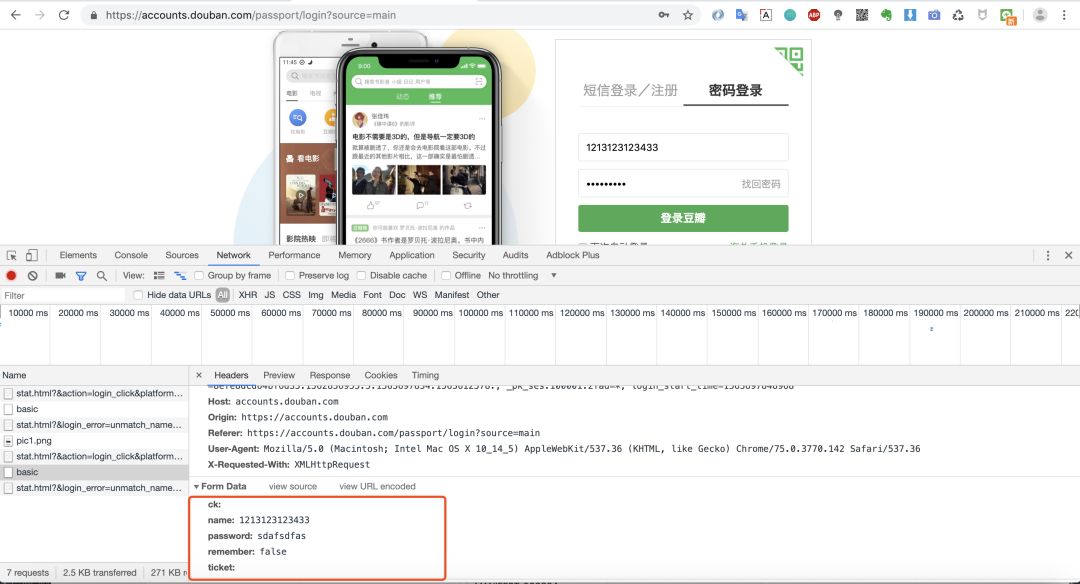Open the Adblock Plus DevTools tab
This screenshot has height=584, width=1080.
tap(572, 256)
